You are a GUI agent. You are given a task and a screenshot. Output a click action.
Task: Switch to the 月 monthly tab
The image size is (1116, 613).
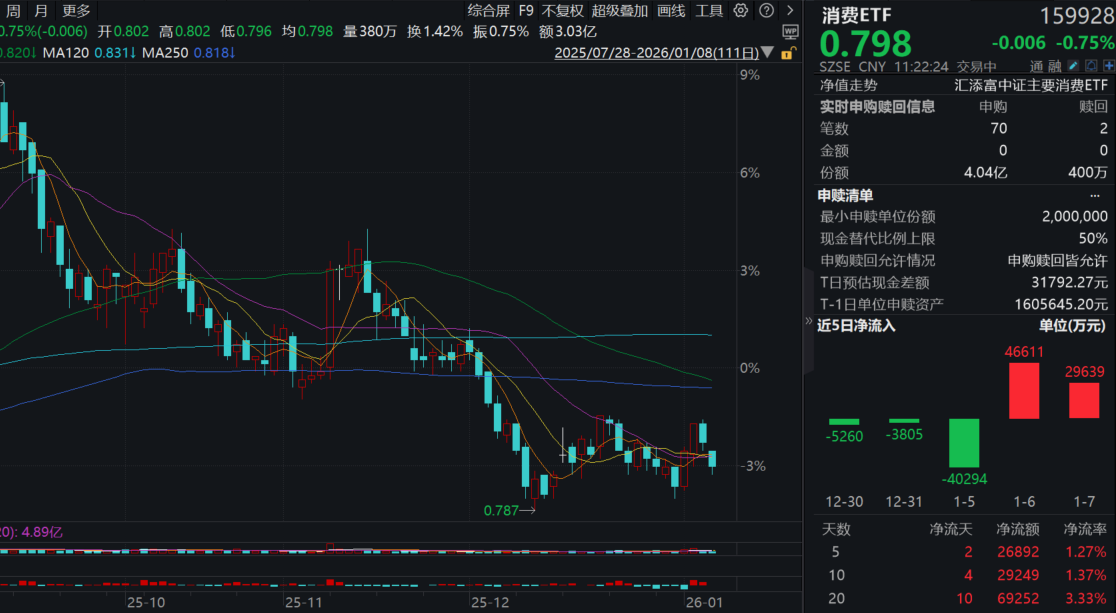(x=40, y=10)
